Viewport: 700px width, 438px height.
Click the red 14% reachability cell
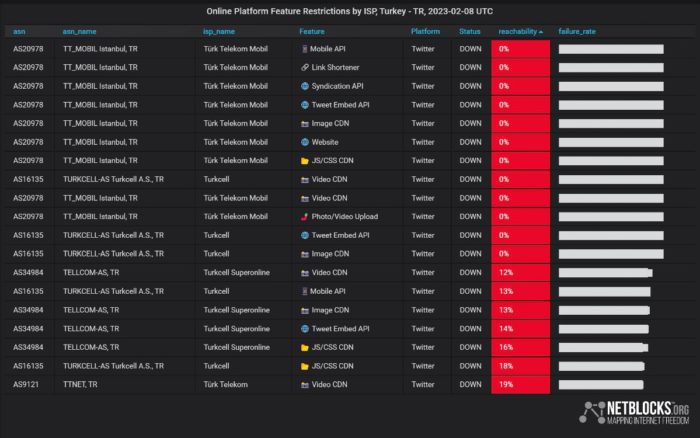click(x=521, y=329)
